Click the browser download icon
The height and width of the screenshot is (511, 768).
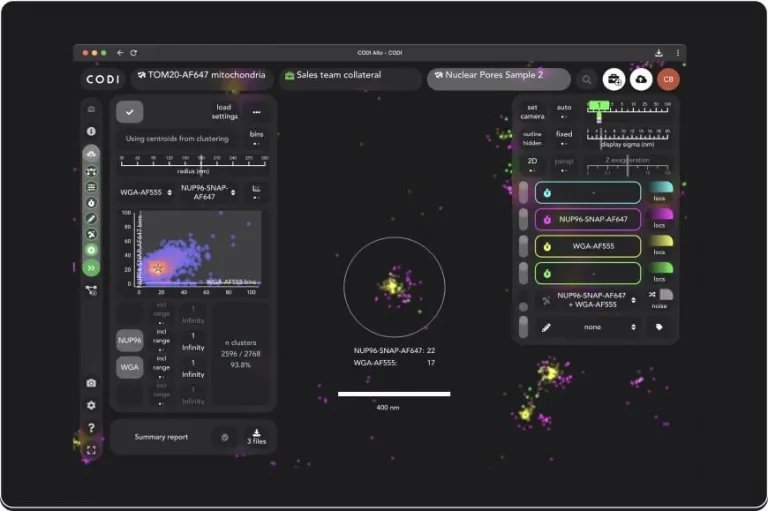coord(659,52)
